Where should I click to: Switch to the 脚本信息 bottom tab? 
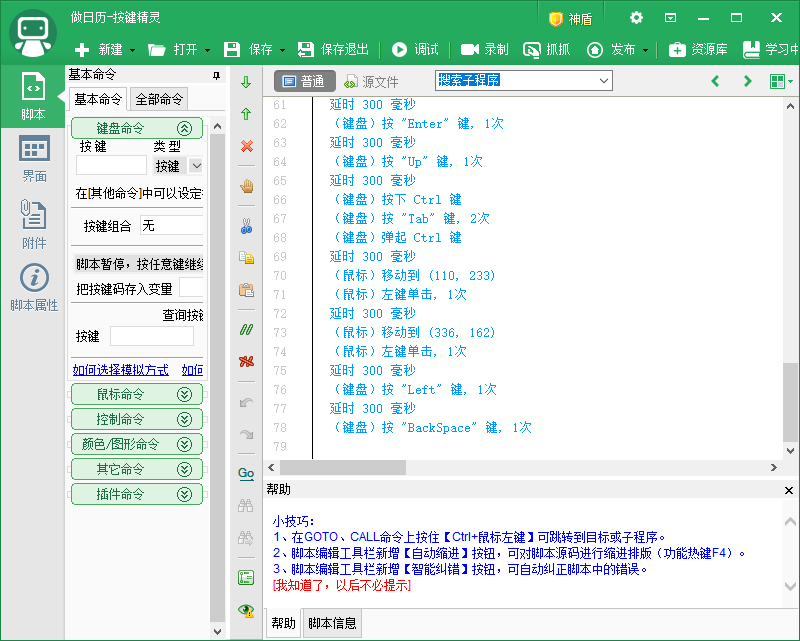[x=332, y=623]
